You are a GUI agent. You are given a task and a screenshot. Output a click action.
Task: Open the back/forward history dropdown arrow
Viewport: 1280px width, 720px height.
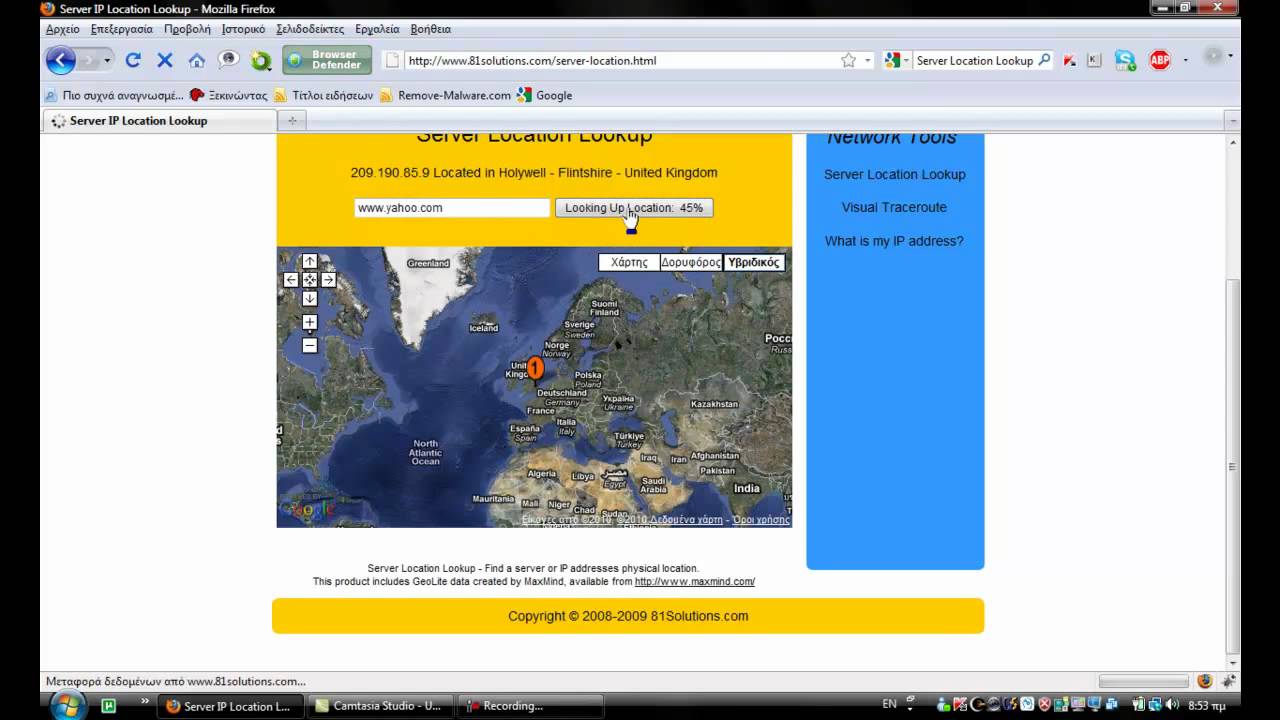tap(107, 60)
